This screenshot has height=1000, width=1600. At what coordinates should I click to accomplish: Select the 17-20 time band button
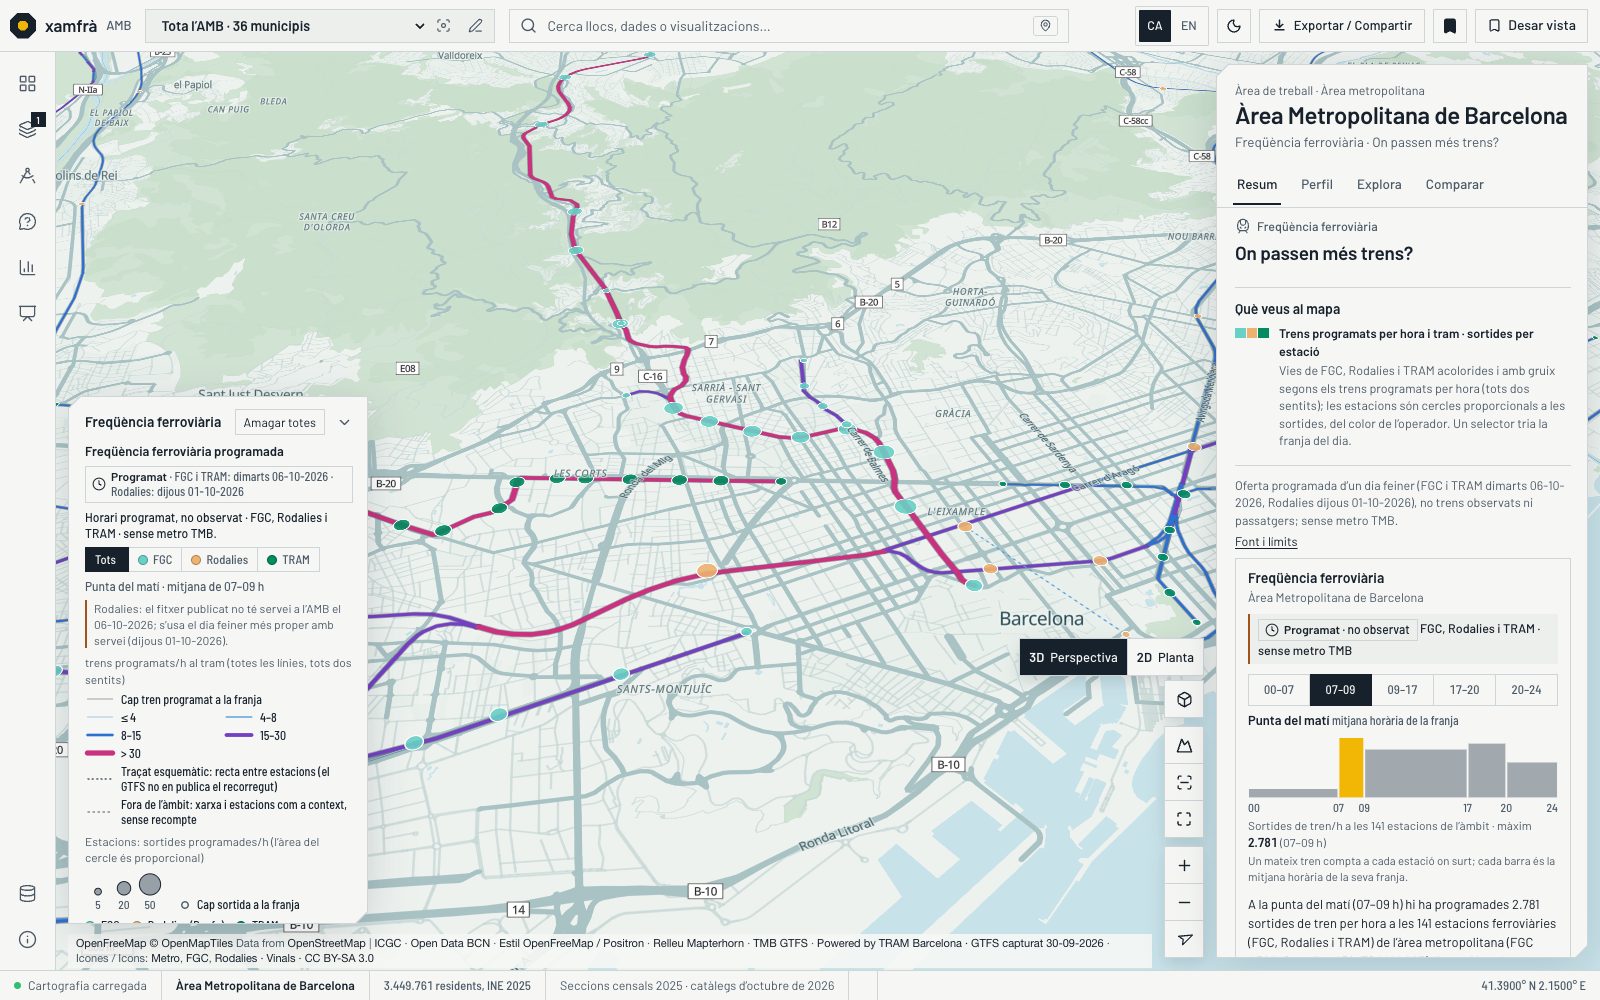click(x=1464, y=690)
